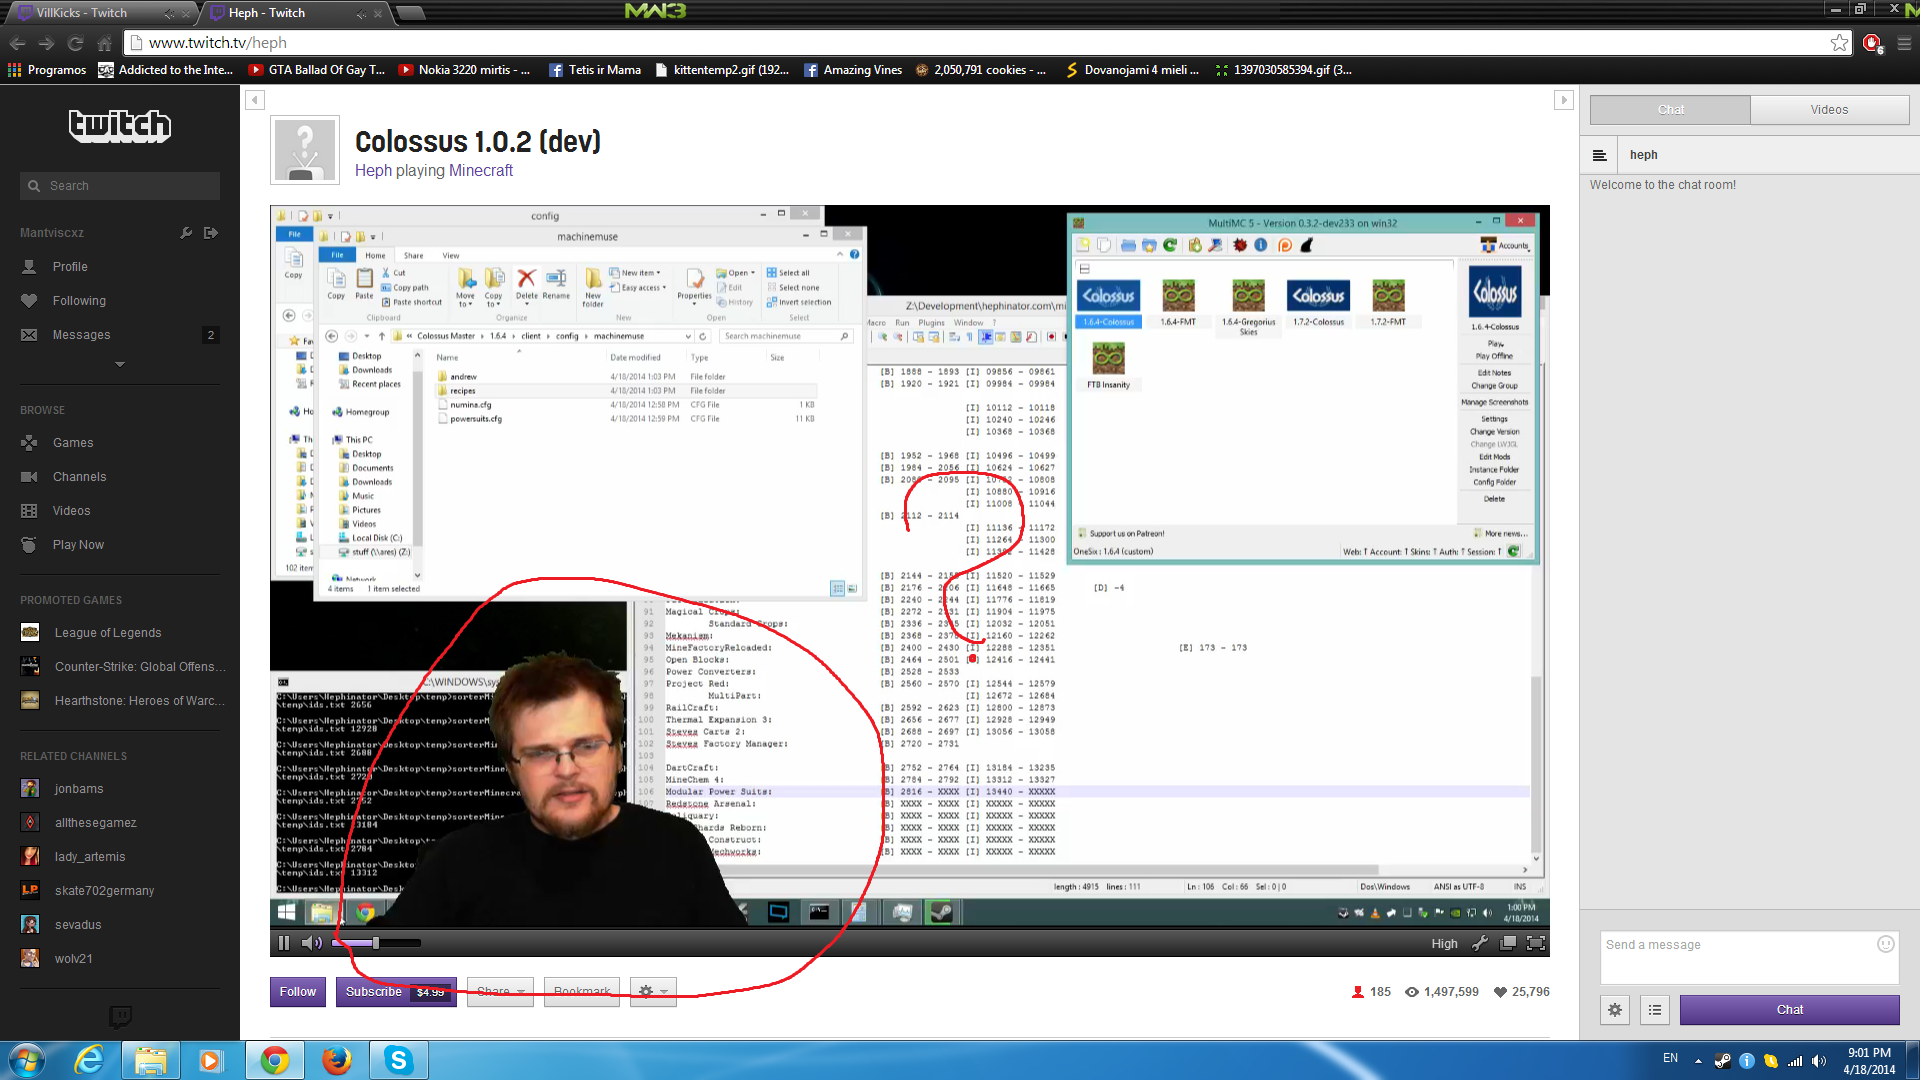
Task: Open the High quality selector
Action: coord(1444,944)
